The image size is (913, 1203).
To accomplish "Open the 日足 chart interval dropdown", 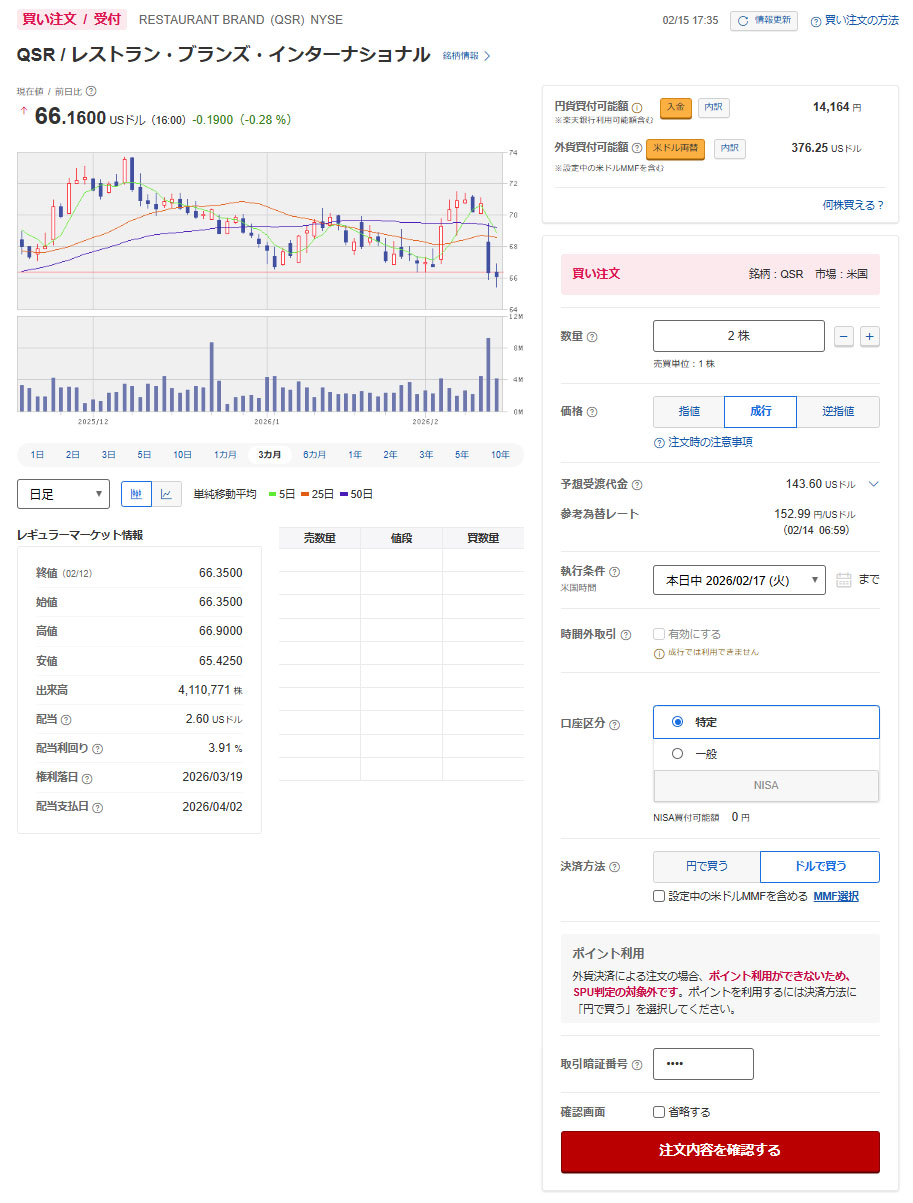I will point(63,494).
